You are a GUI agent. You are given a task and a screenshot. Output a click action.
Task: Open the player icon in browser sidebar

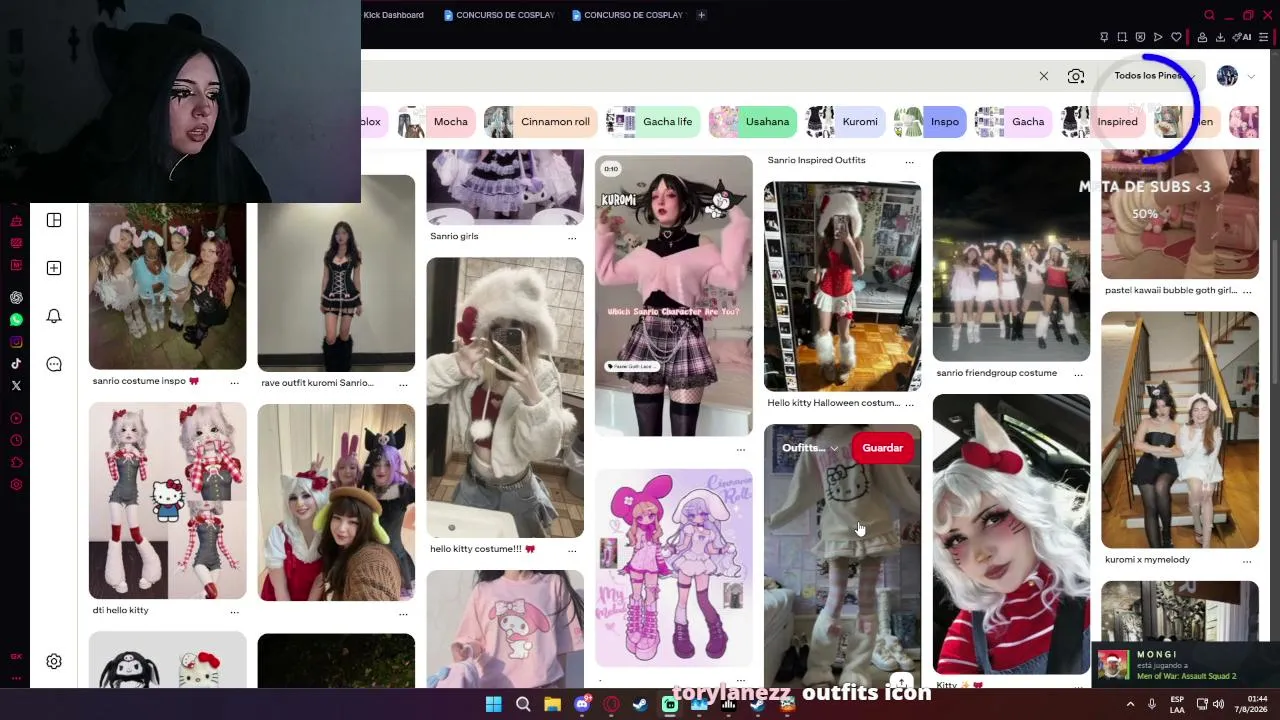pyautogui.click(x=16, y=419)
